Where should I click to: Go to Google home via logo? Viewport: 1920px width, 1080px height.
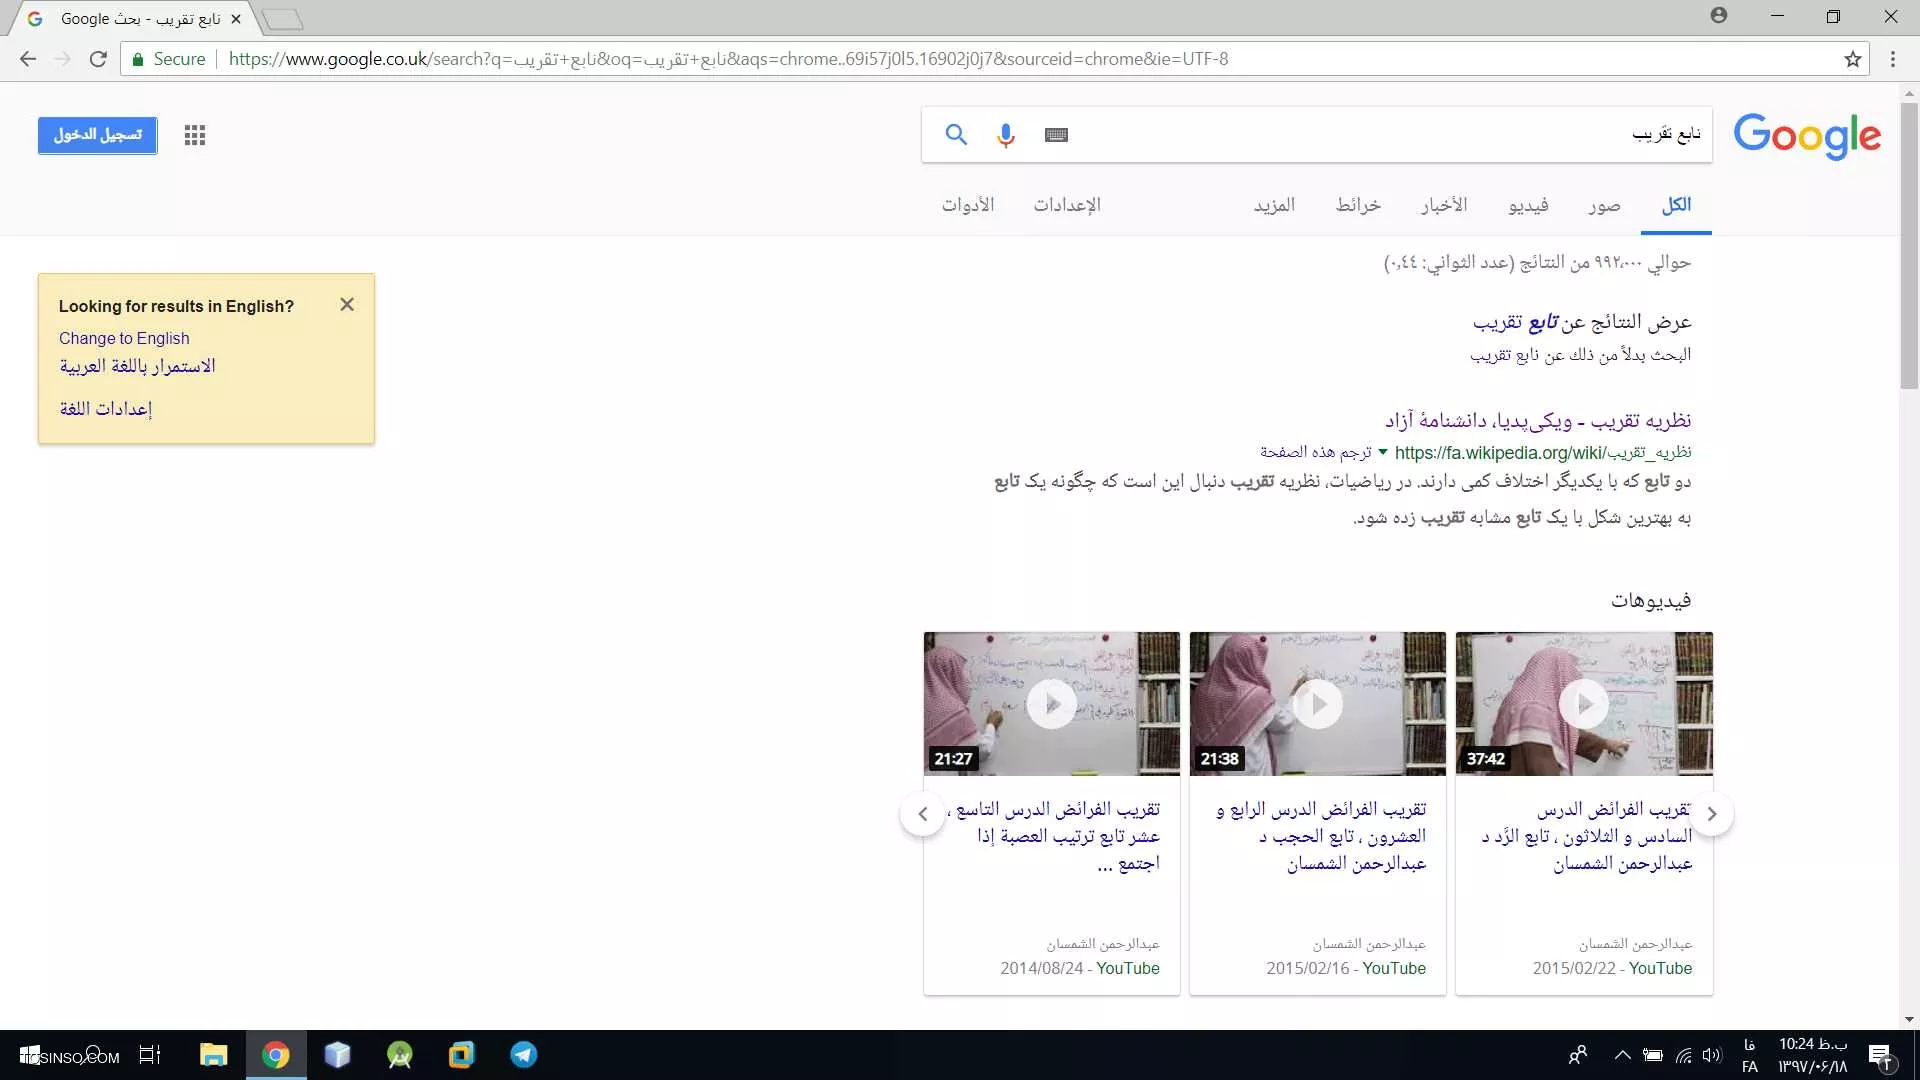(x=1807, y=136)
